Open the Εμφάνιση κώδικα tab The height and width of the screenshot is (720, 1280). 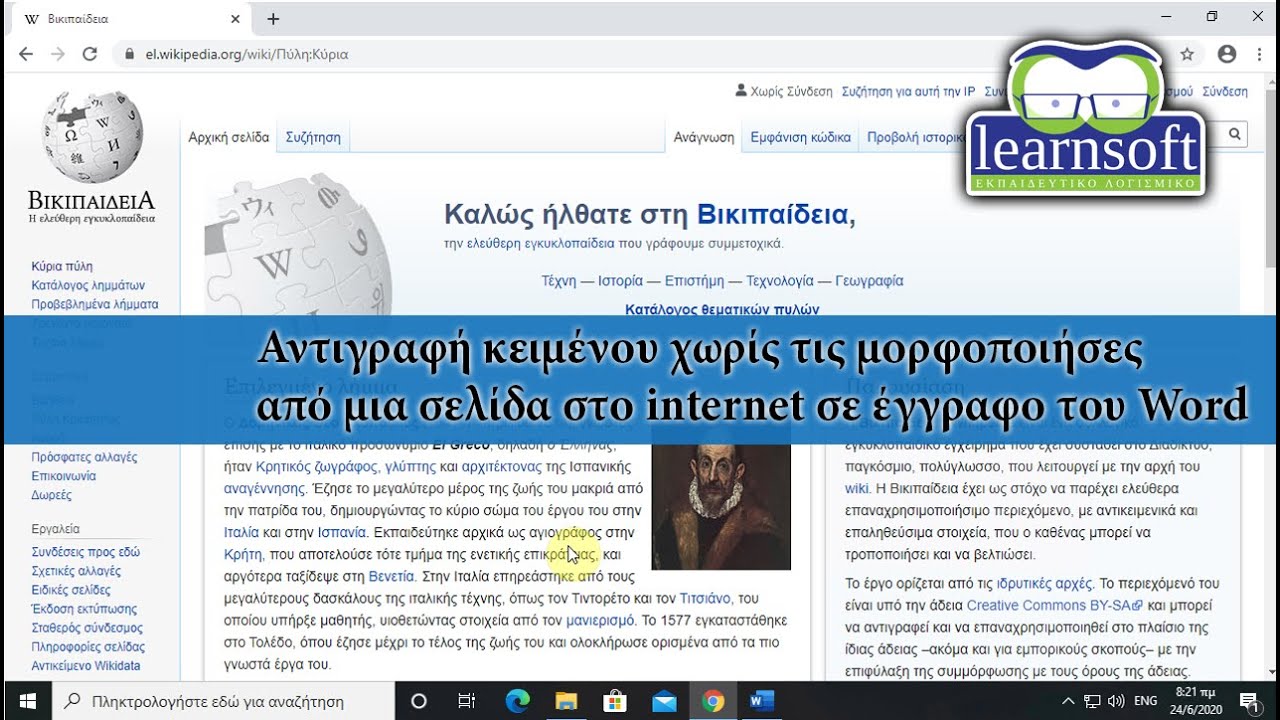point(800,137)
